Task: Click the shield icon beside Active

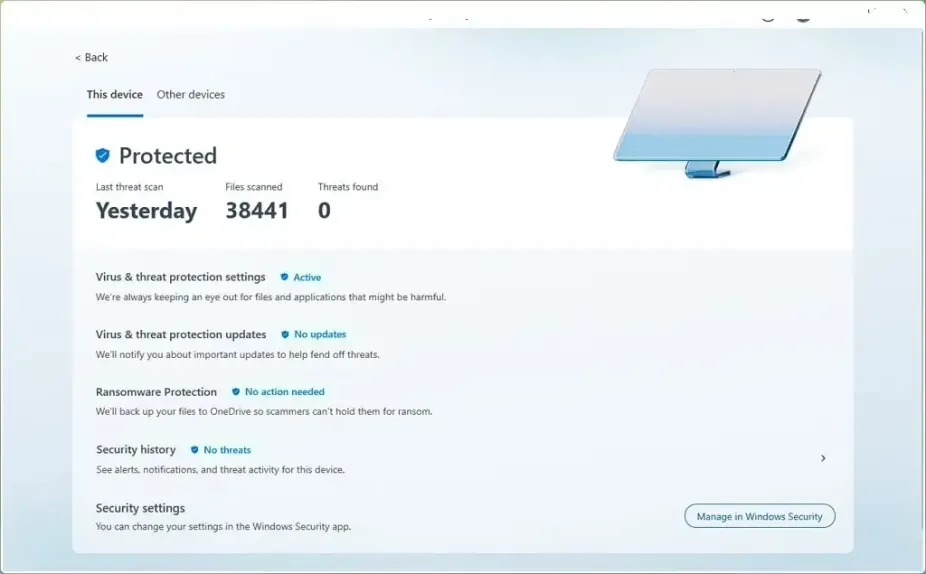Action: click(284, 277)
